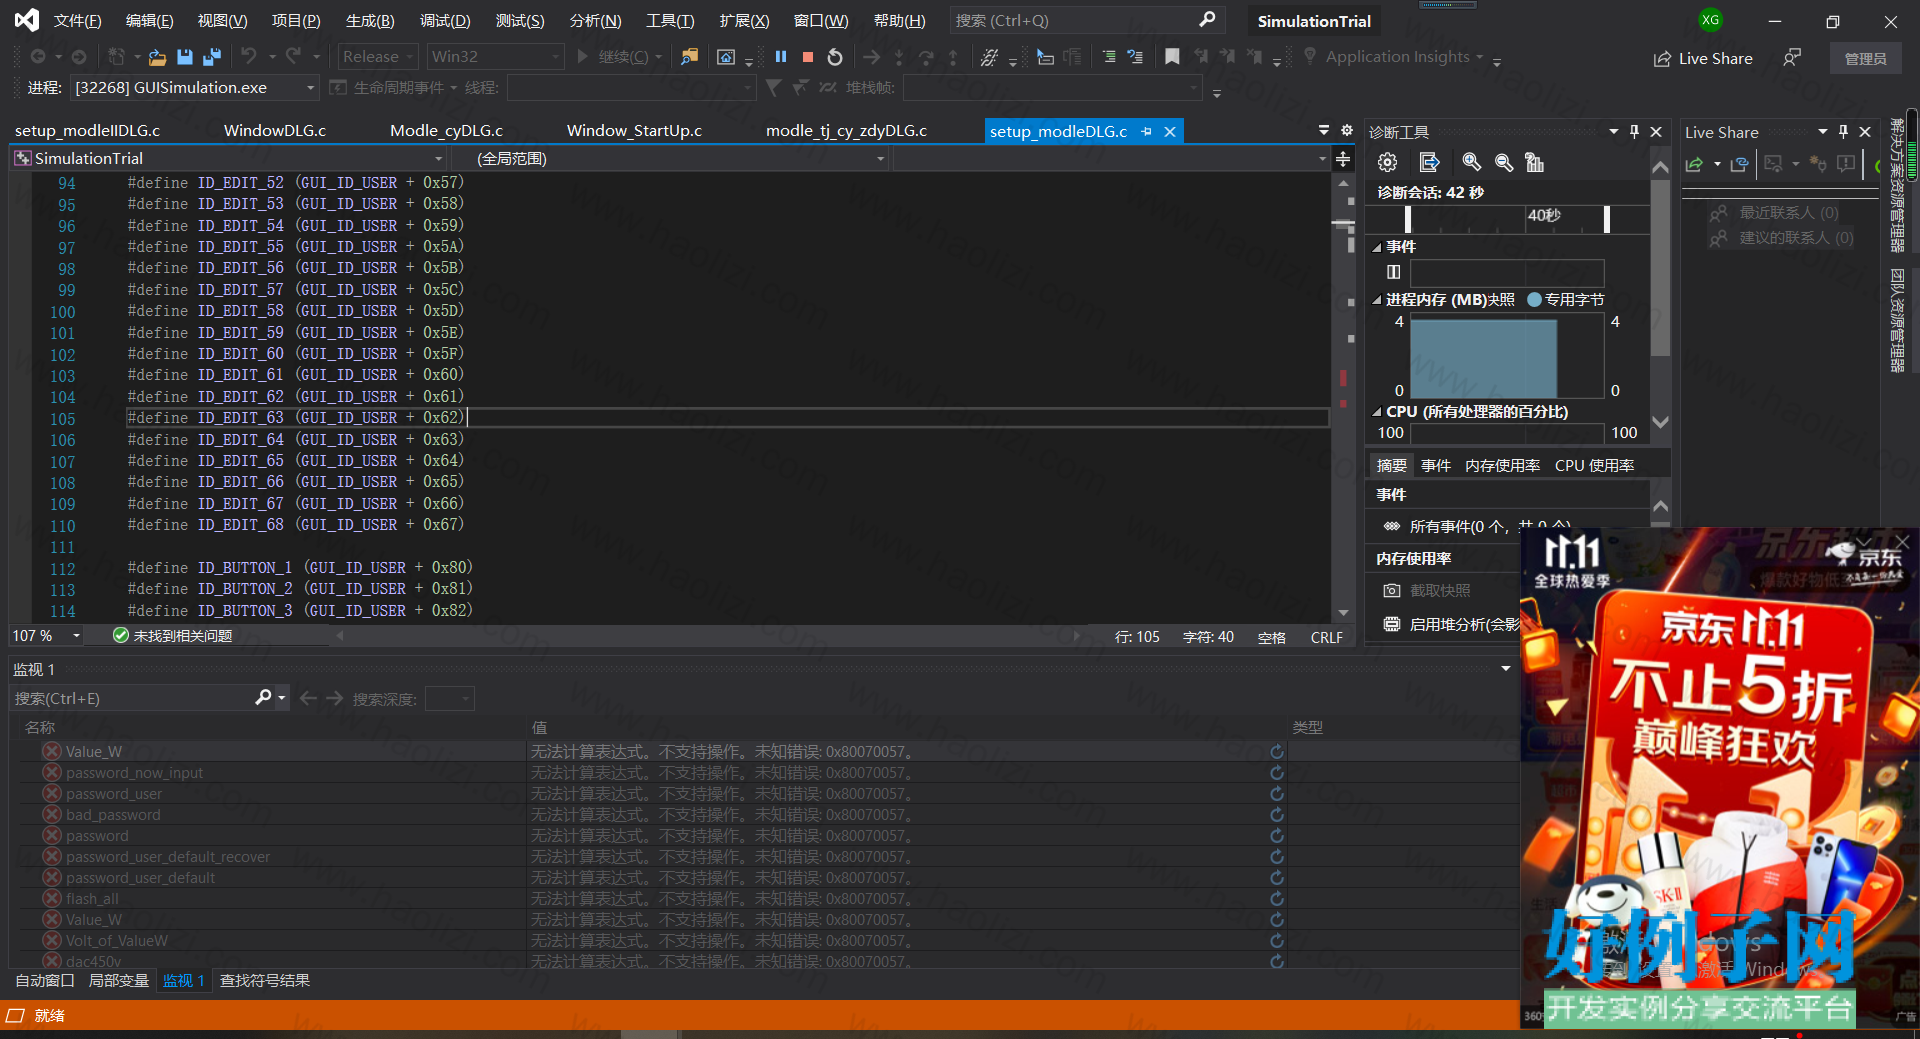Refresh the first Value_W watch row
The image size is (1920, 1039).
[1277, 751]
